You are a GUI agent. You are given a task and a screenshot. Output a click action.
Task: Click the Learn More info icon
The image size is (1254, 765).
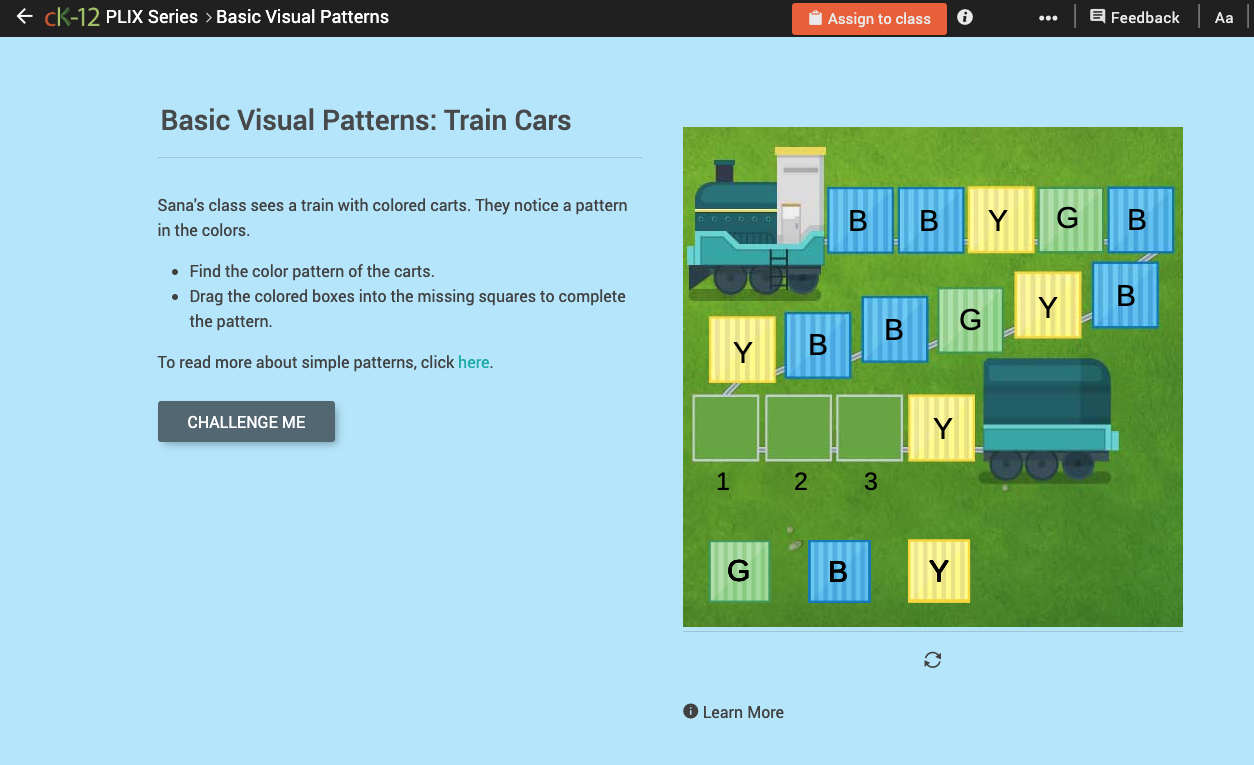pyautogui.click(x=689, y=711)
